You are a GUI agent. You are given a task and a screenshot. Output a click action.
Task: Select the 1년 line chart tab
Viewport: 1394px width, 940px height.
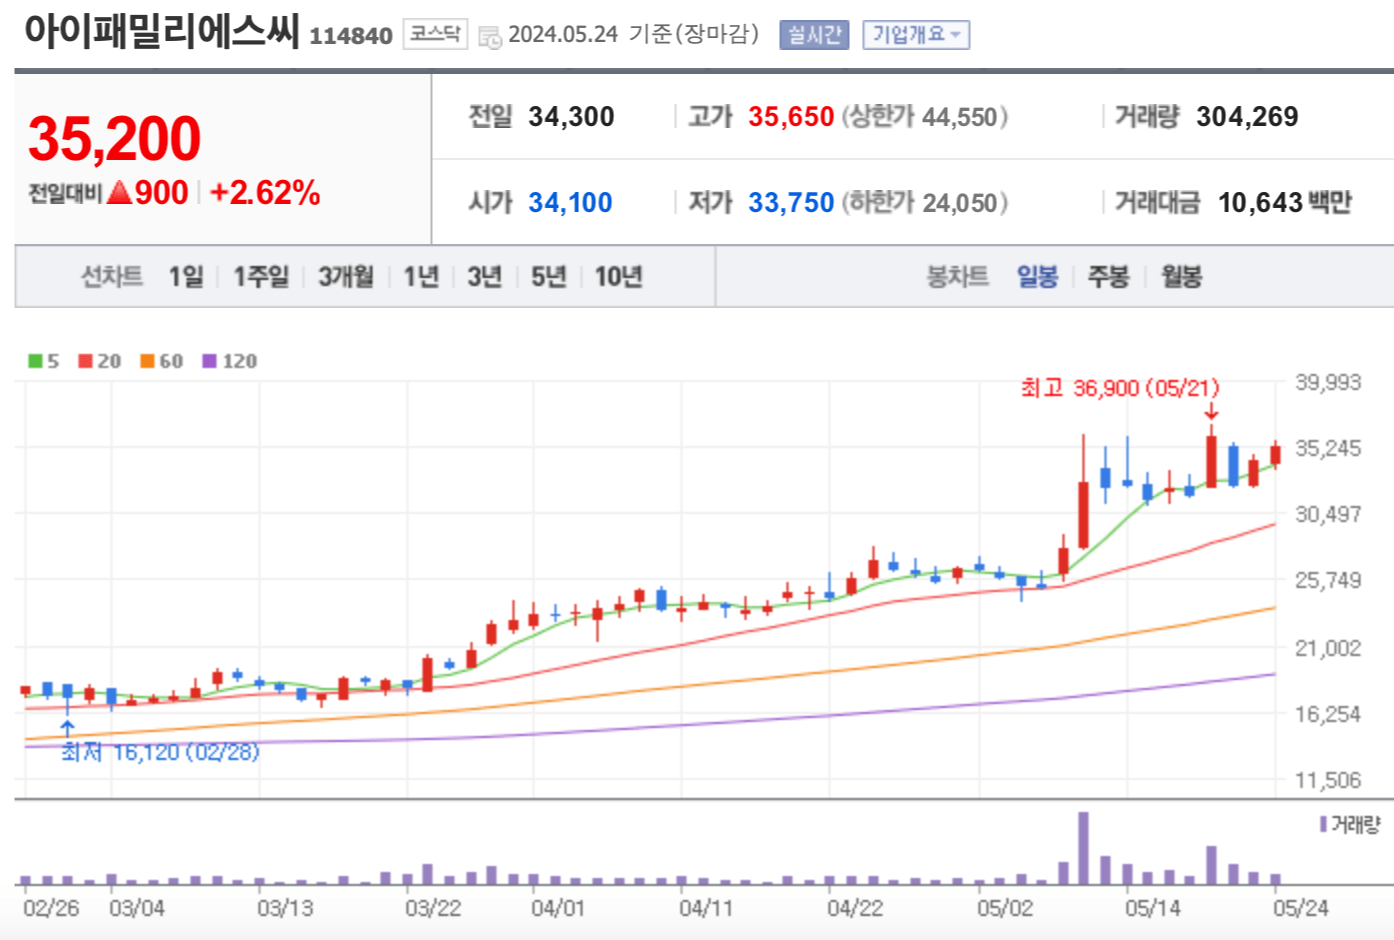coord(421,276)
